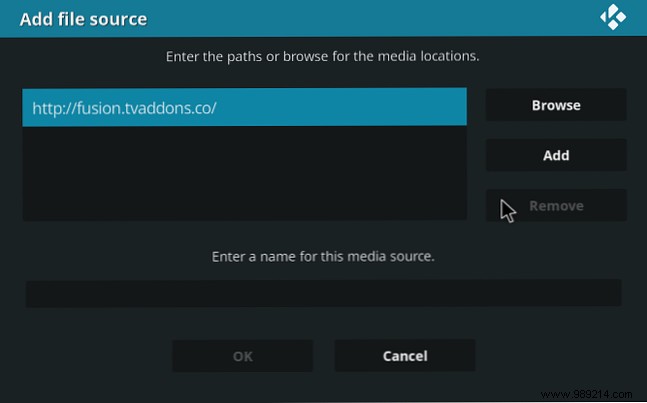
Task: Click the Kodi logo icon in the title bar
Action: tap(613, 17)
